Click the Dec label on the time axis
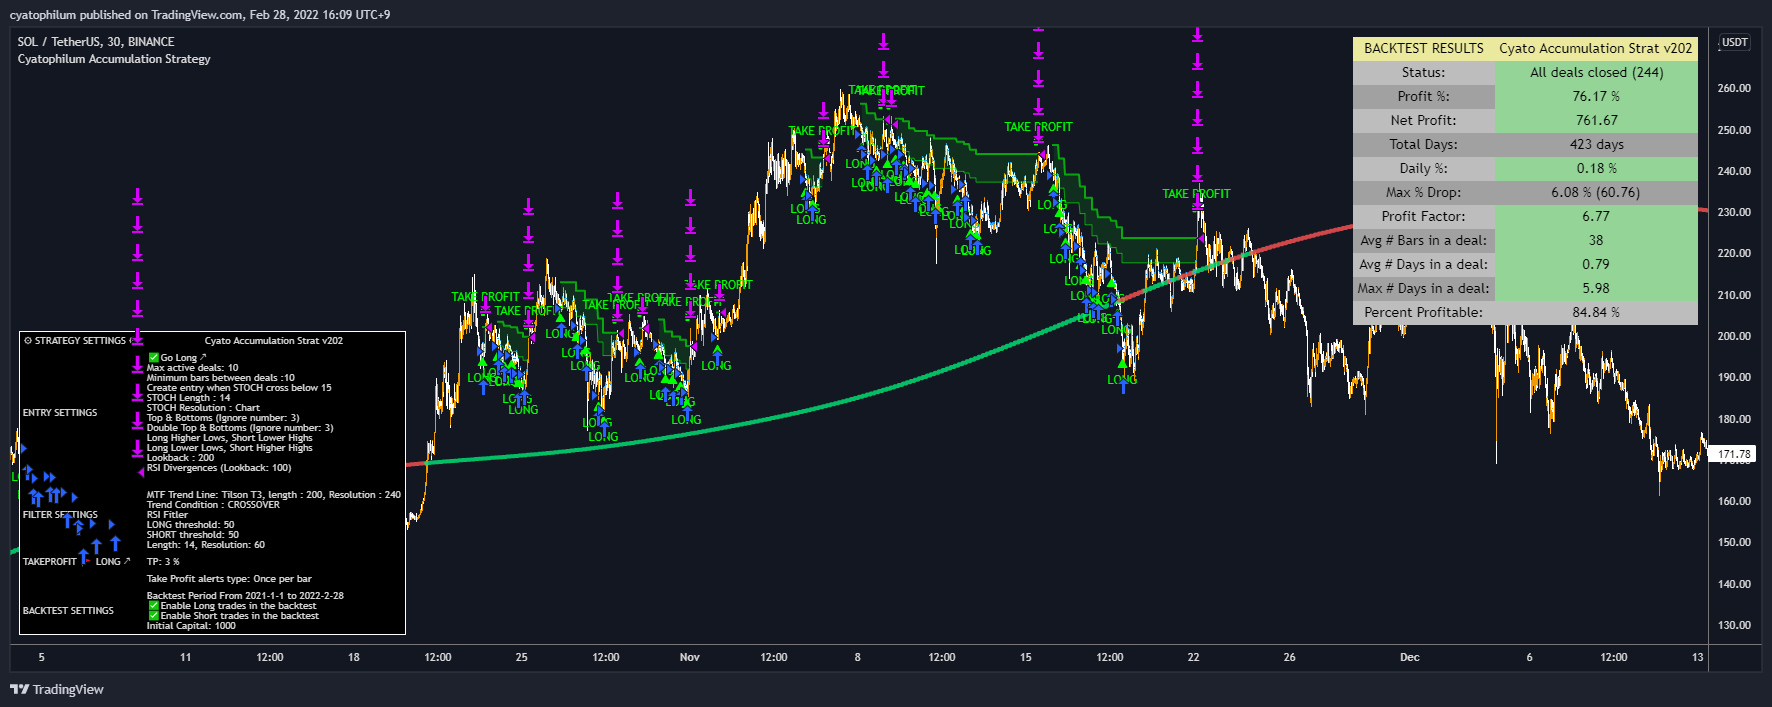This screenshot has width=1772, height=707. (1409, 657)
